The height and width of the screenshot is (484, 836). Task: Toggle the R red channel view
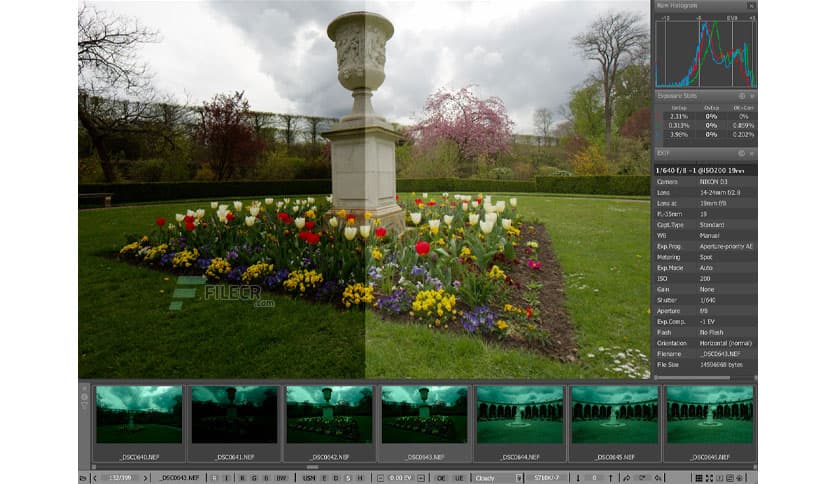click(x=242, y=478)
